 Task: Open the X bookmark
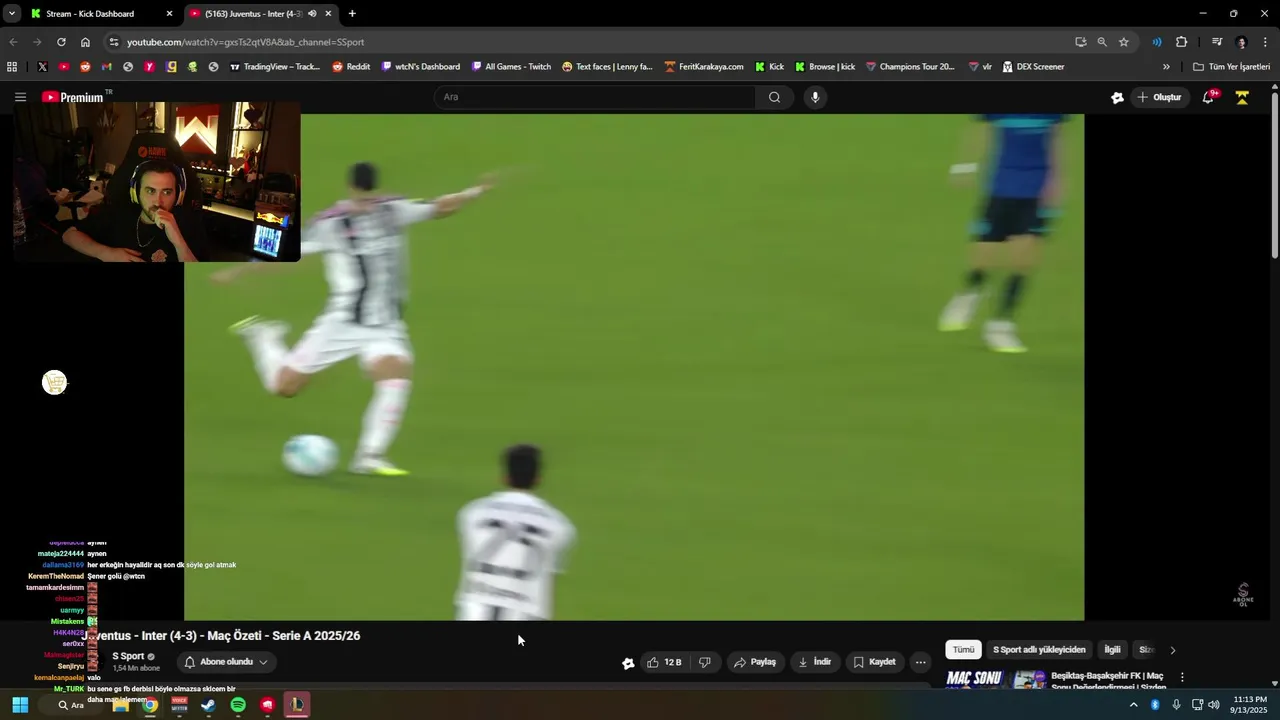tap(42, 67)
